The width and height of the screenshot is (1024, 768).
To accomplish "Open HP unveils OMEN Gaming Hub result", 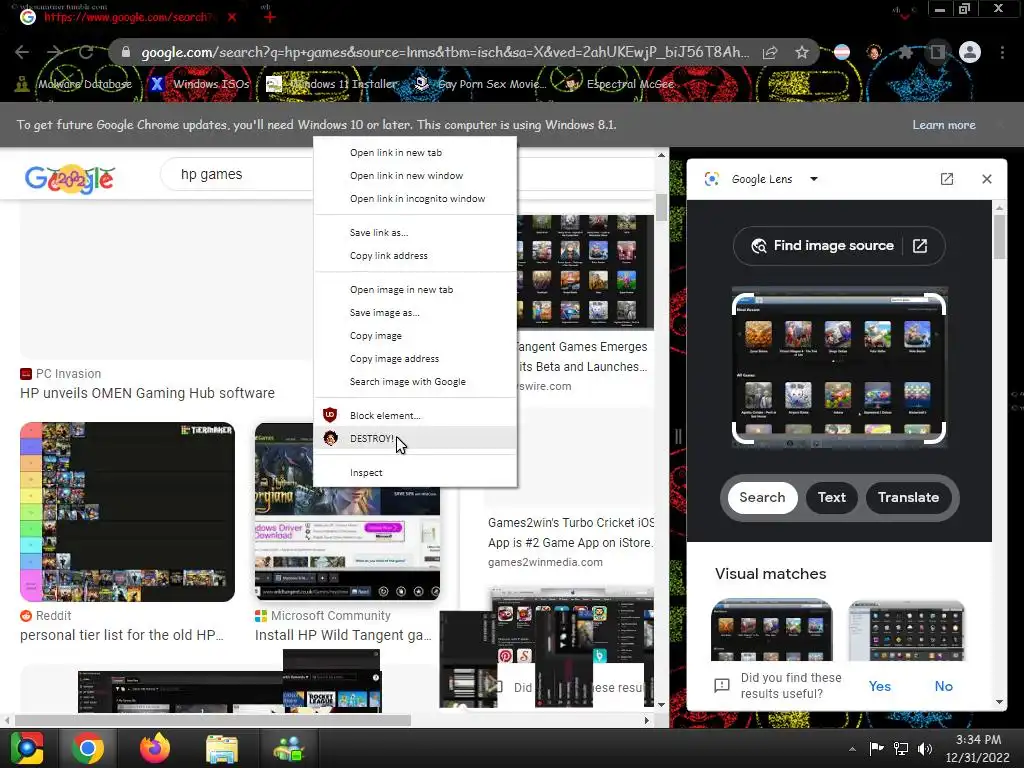I will click(148, 393).
